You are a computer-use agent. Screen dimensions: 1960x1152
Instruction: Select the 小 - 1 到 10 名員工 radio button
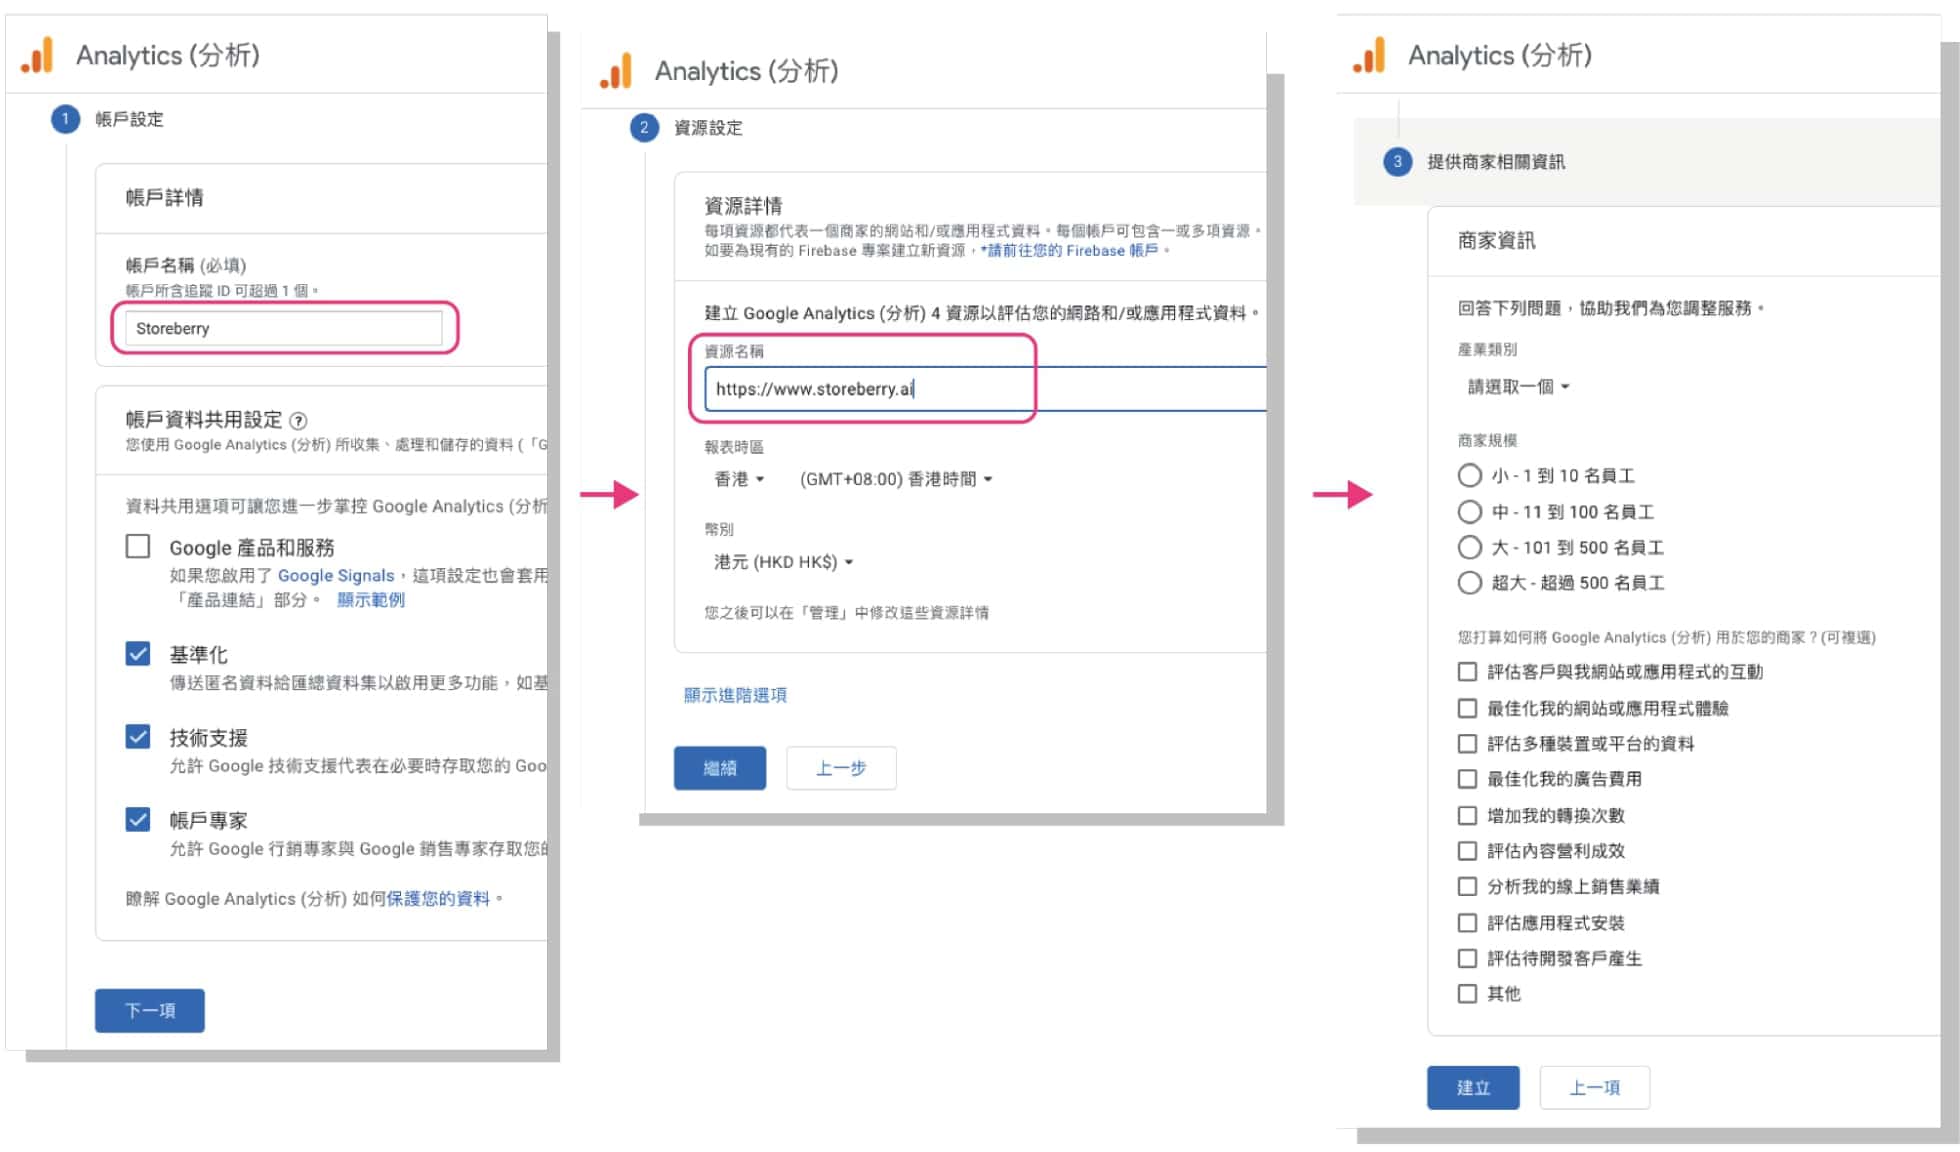(1469, 475)
